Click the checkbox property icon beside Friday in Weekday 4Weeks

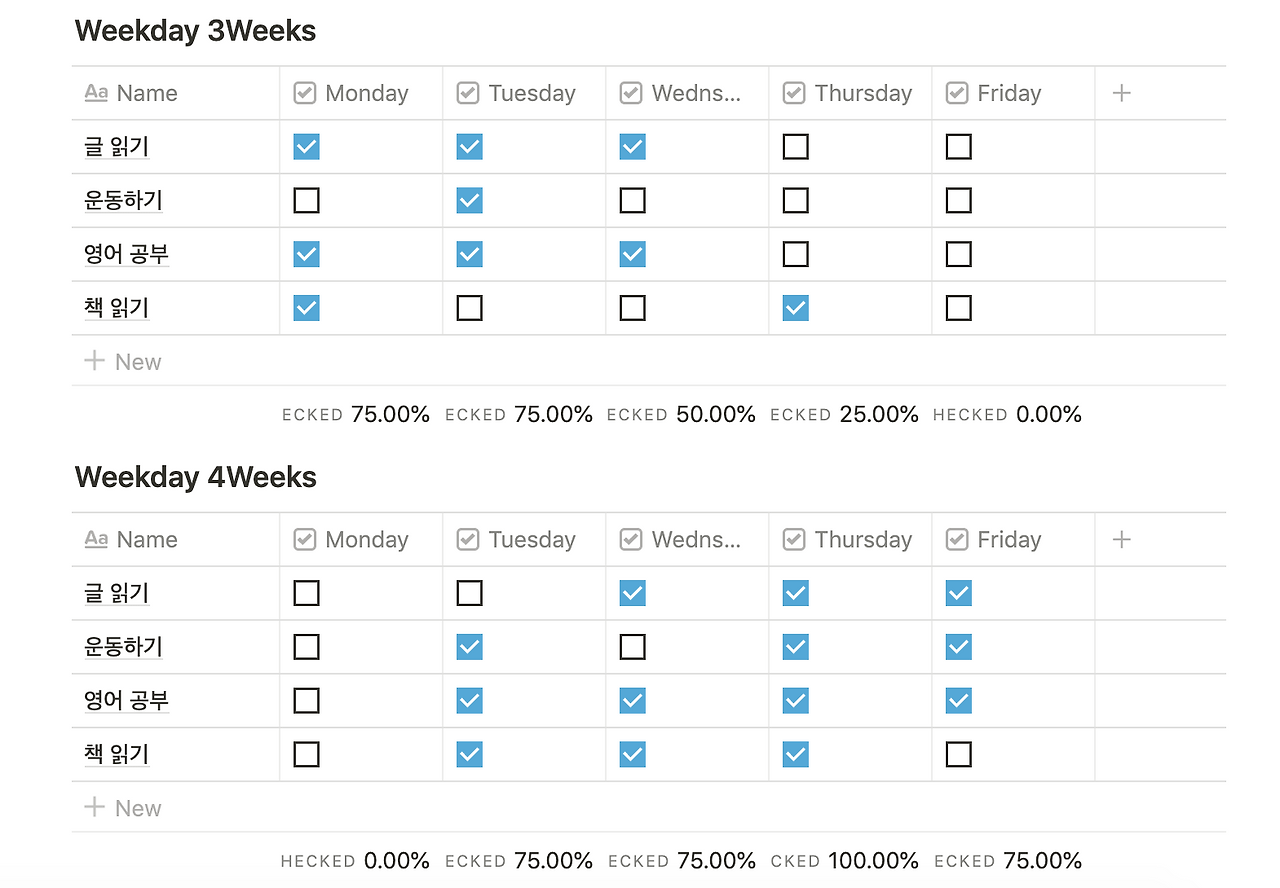[x=957, y=539]
